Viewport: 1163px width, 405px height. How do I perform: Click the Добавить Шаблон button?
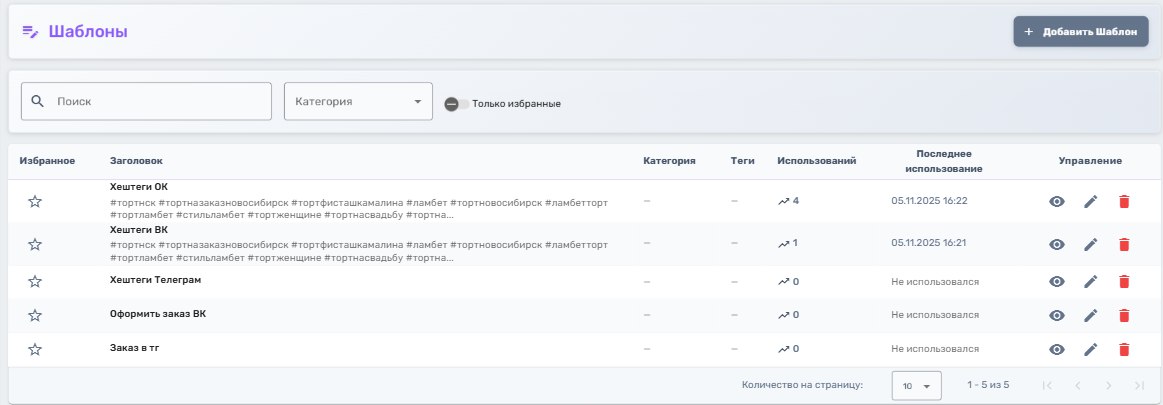click(x=1080, y=32)
